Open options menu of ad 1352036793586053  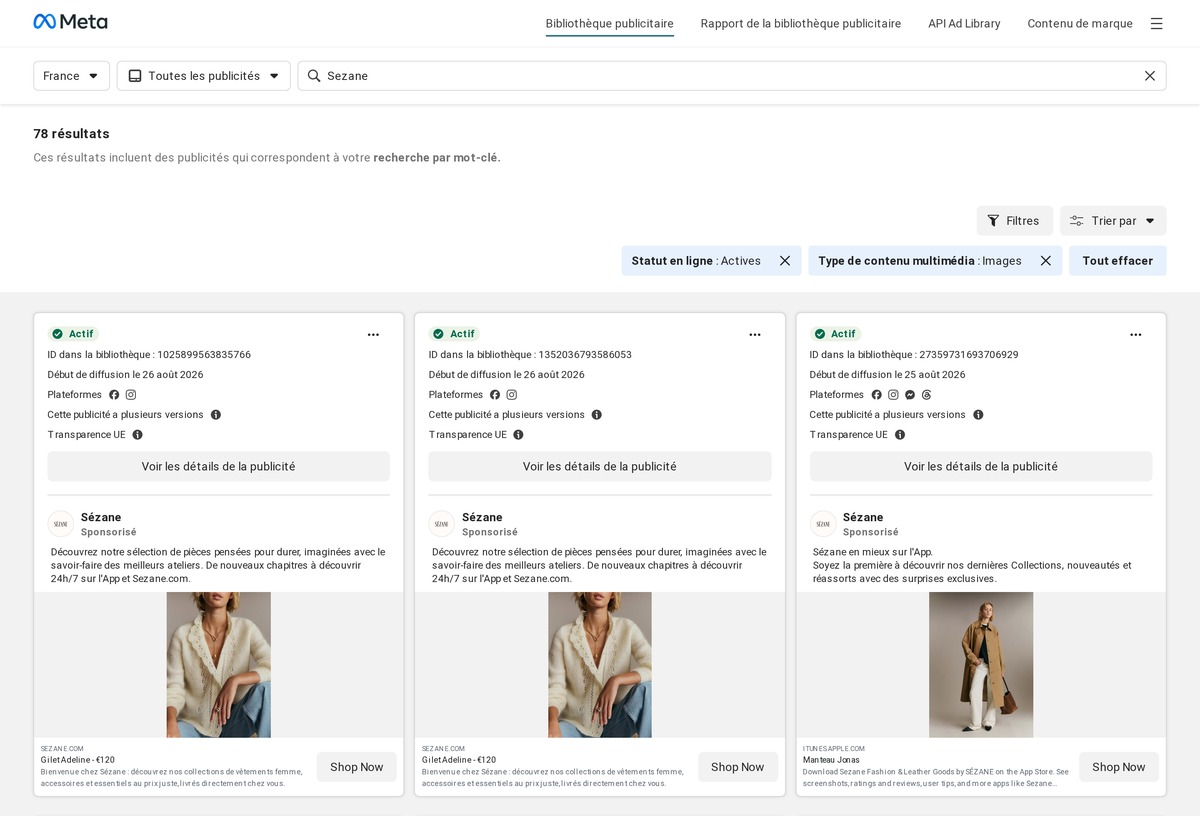coord(755,335)
